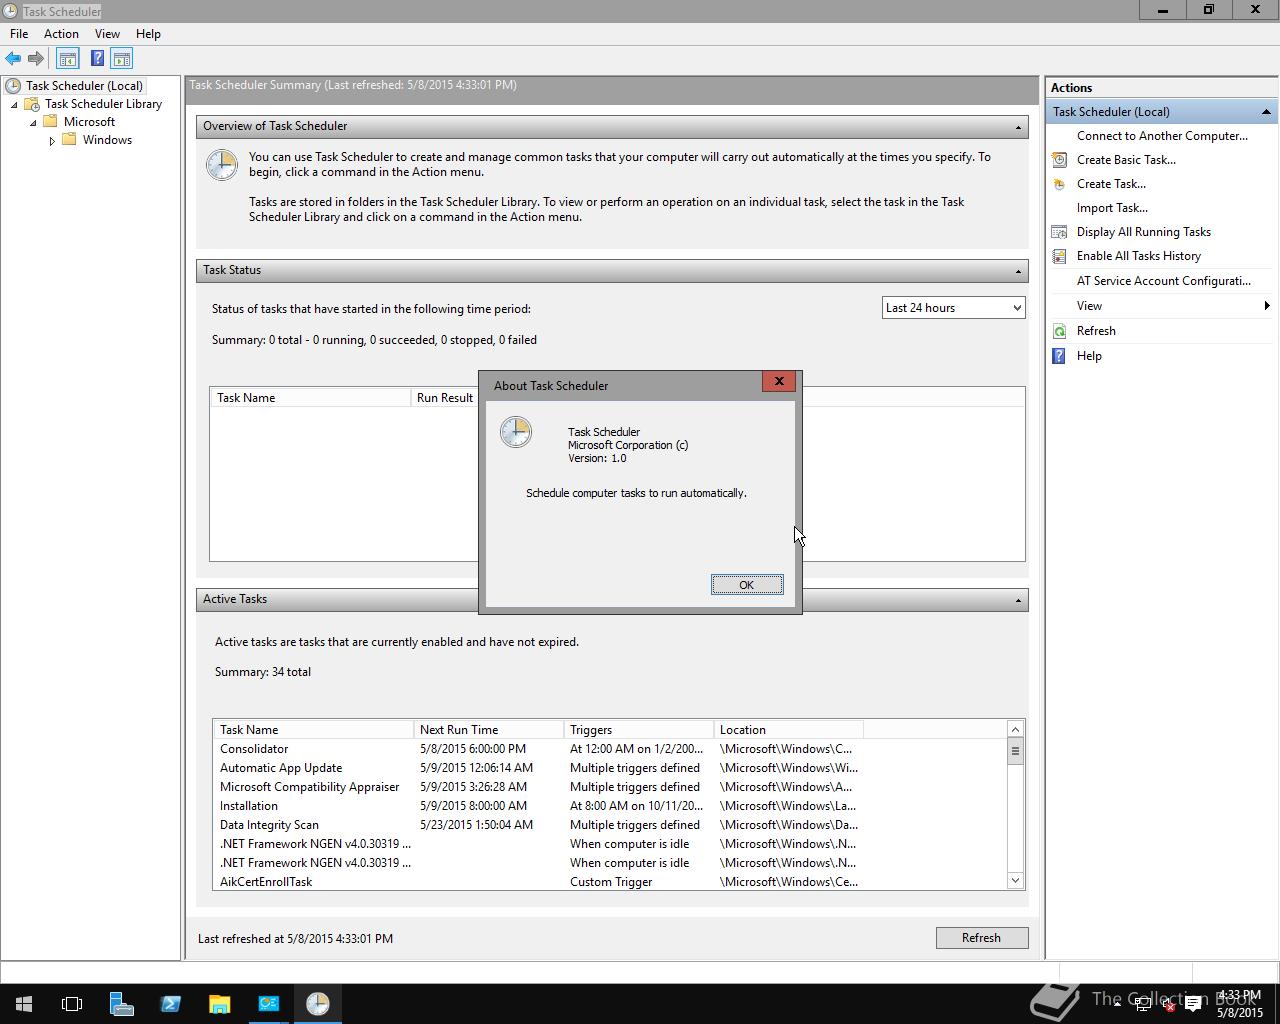The height and width of the screenshot is (1024, 1280).
Task: Click the Enable All Tasks History icon
Action: [1059, 256]
